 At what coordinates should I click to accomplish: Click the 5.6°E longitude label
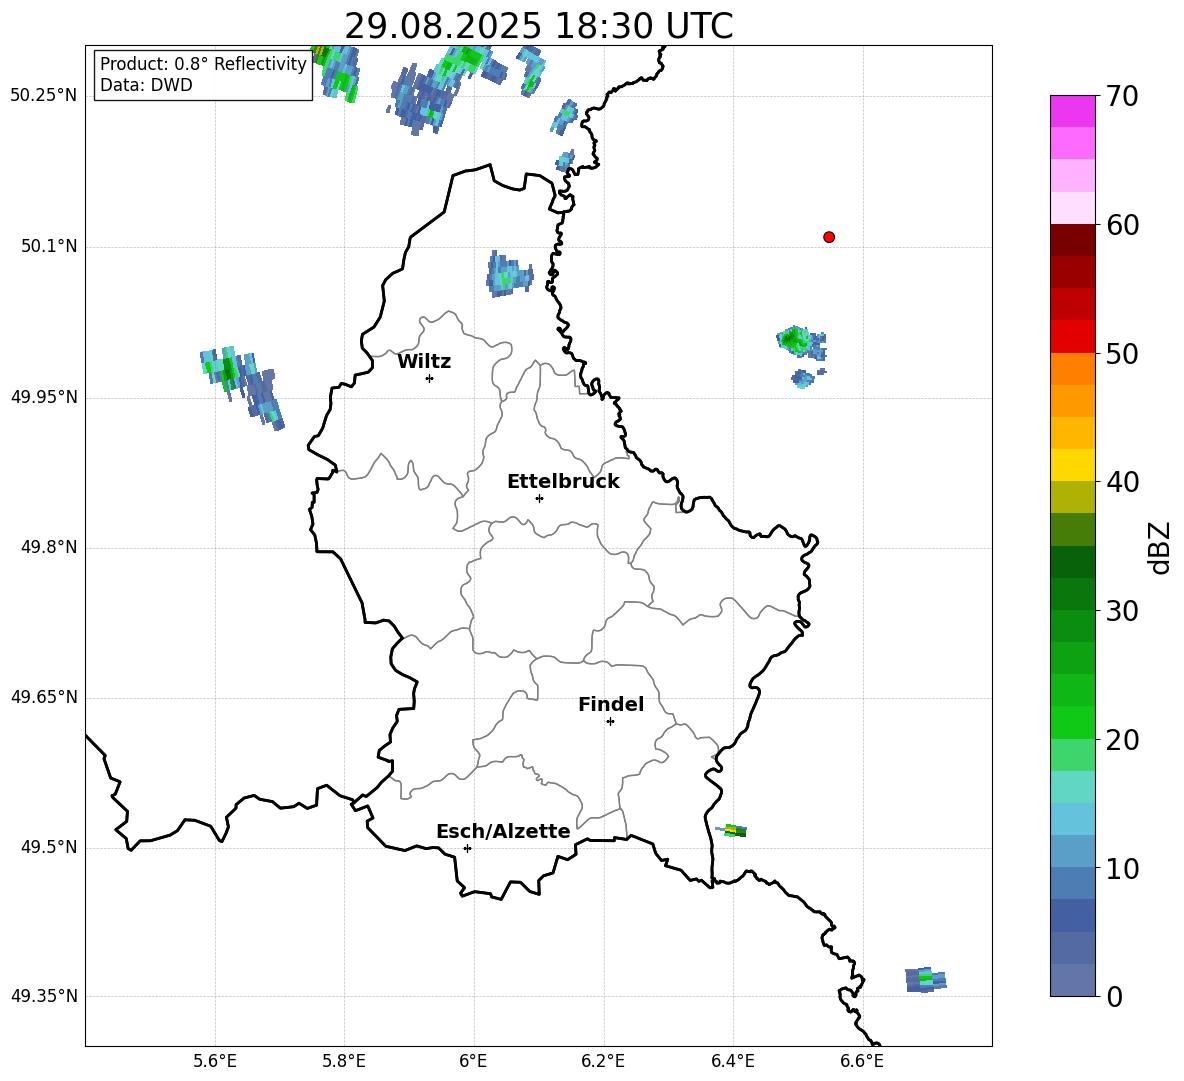(x=214, y=1061)
